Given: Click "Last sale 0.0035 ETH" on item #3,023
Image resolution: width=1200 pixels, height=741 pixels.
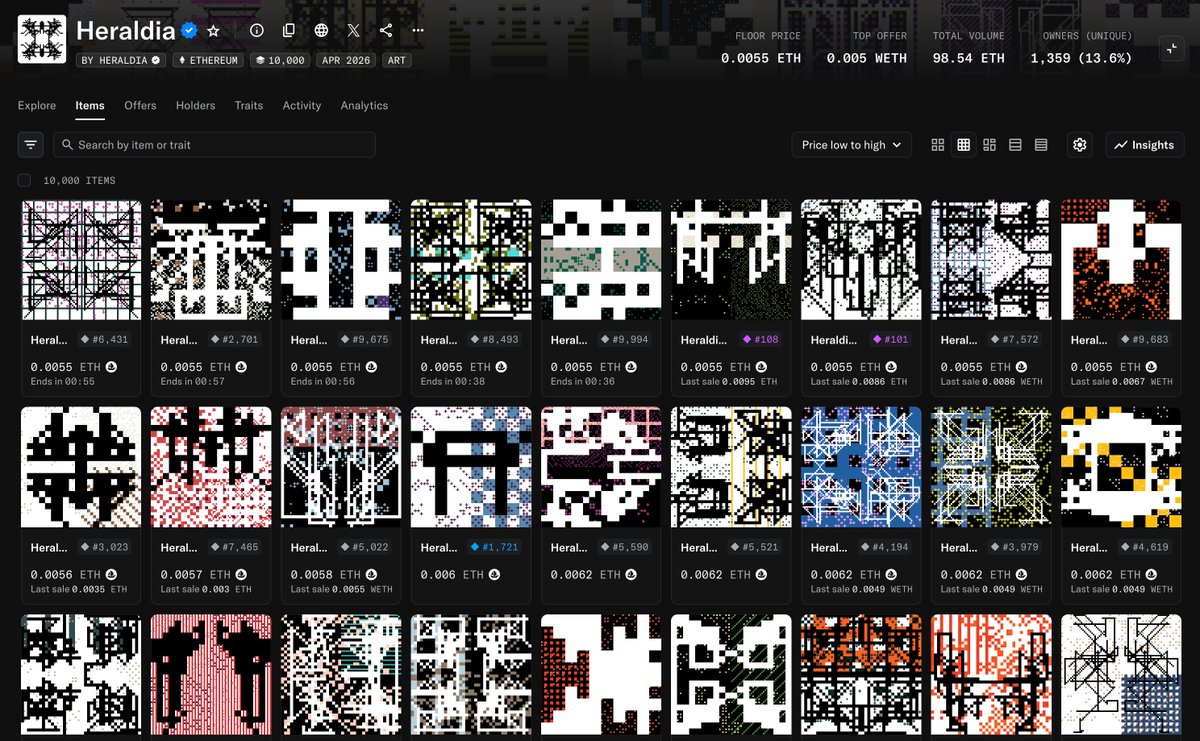Looking at the screenshot, I should (79, 590).
